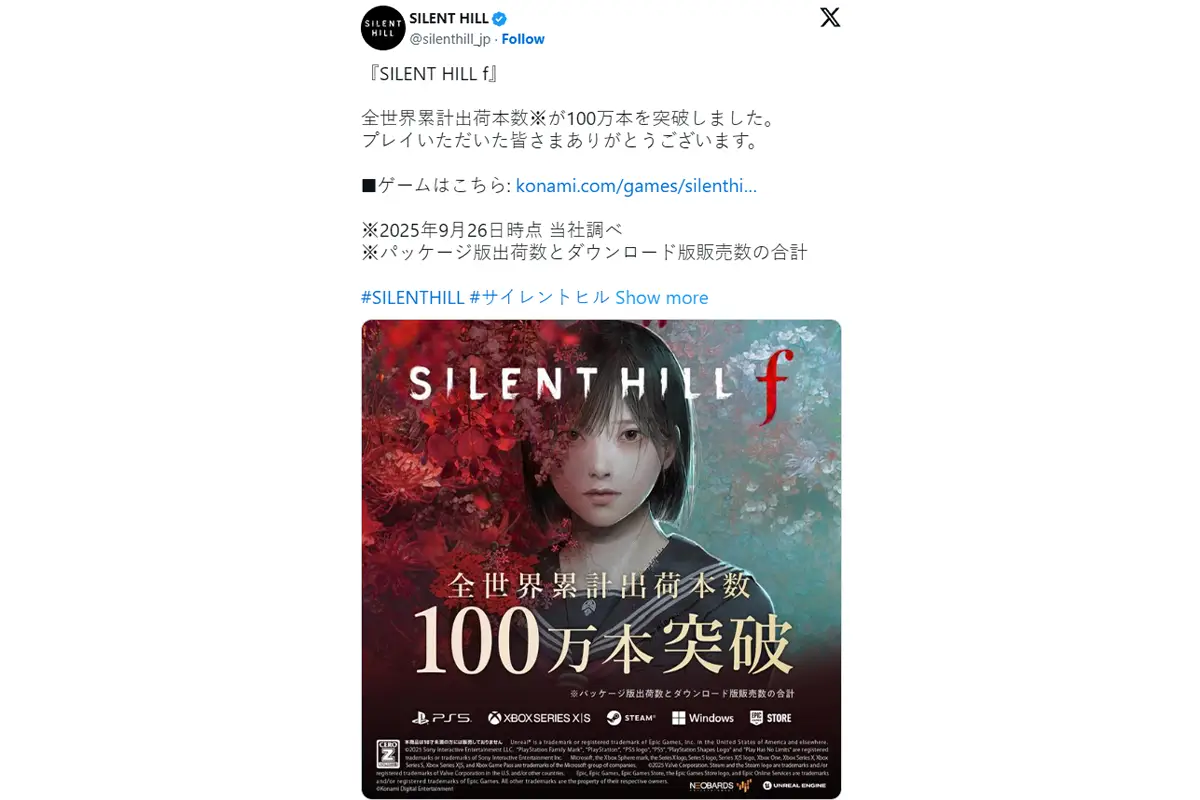Click the Steam logo in the platform row

click(x=631, y=718)
